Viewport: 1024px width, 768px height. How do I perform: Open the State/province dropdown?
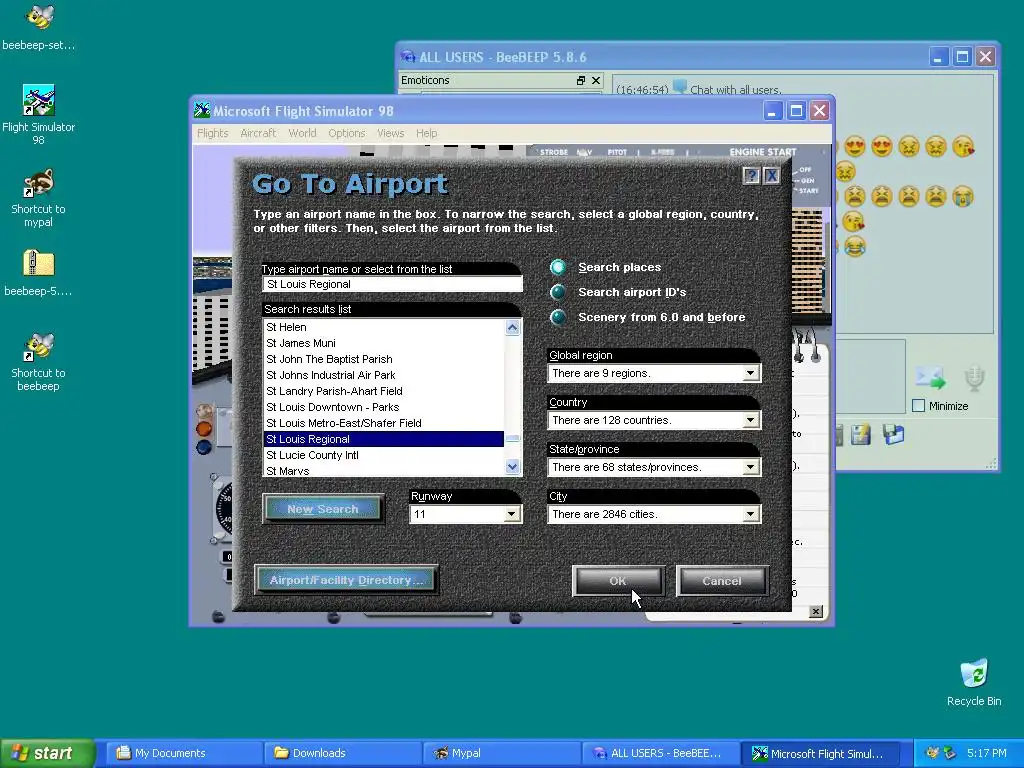750,467
